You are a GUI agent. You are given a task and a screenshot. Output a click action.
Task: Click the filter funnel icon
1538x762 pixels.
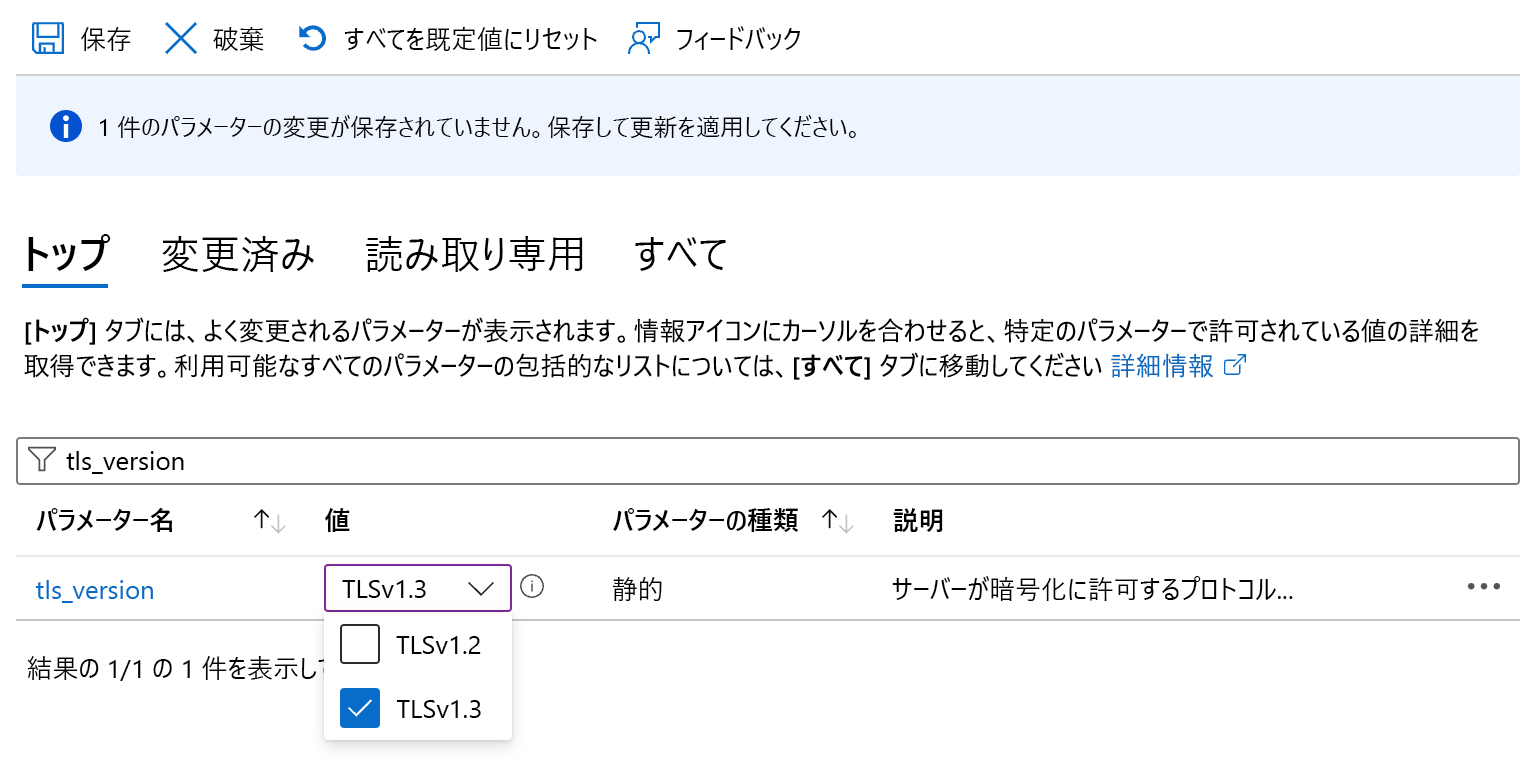click(x=41, y=460)
